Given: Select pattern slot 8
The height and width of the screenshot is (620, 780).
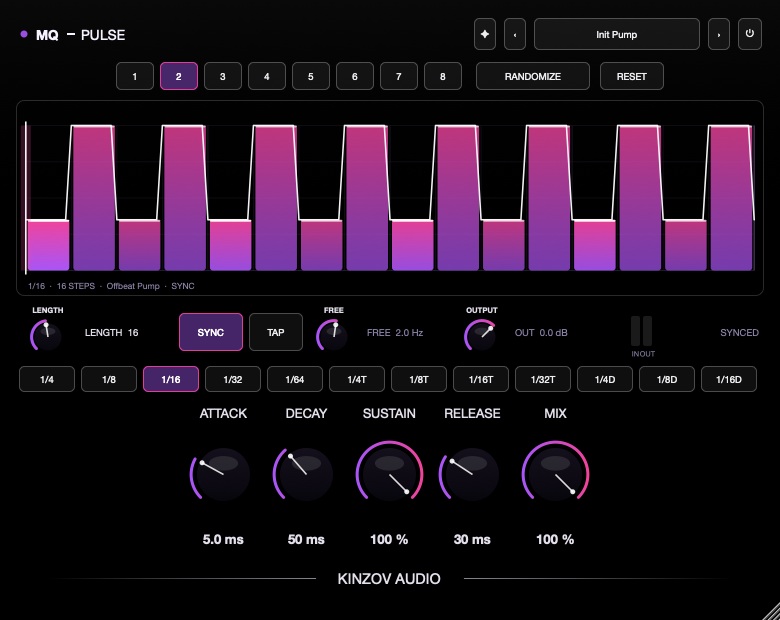Looking at the screenshot, I should click(x=443, y=76).
